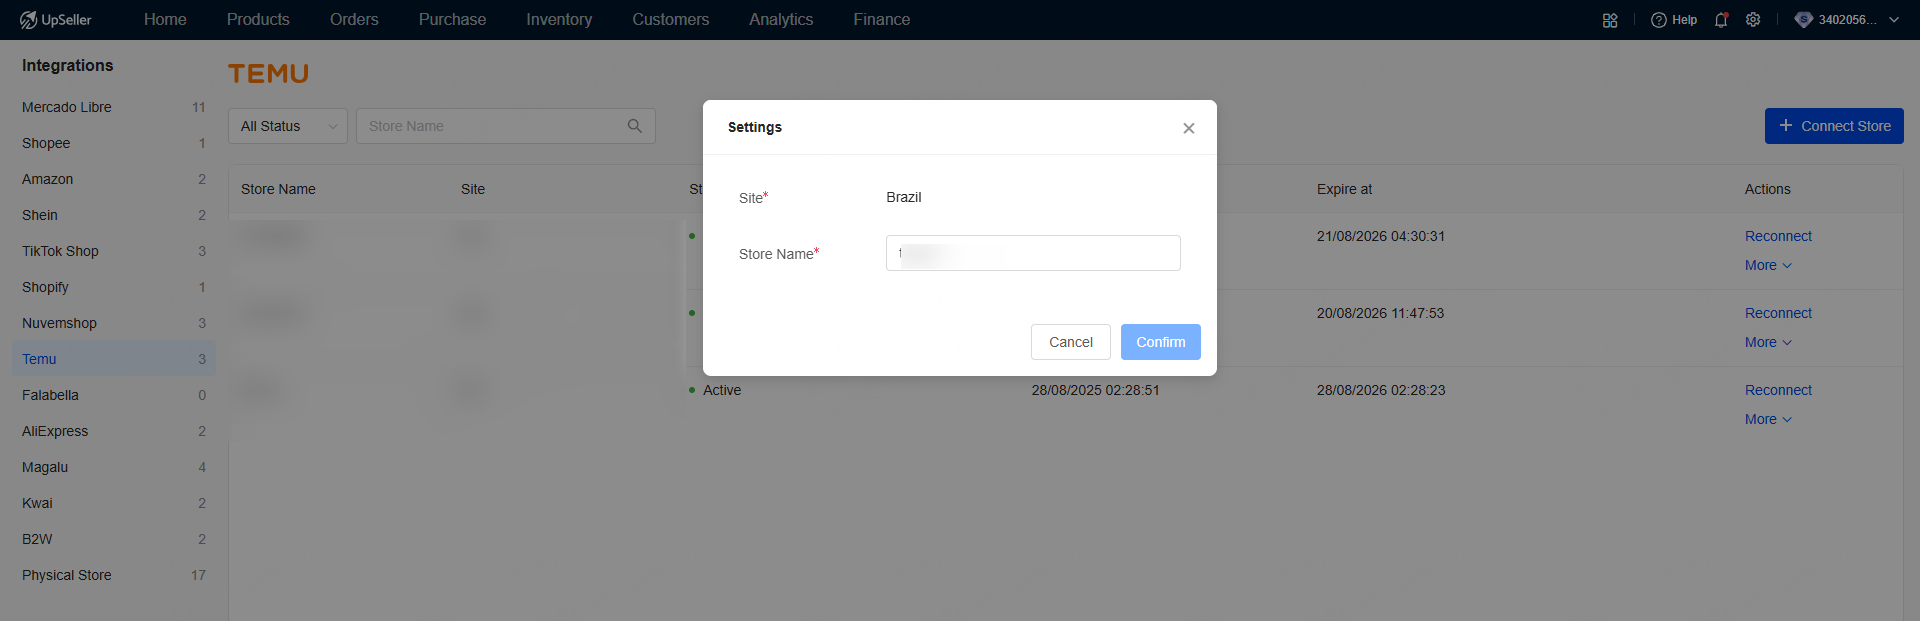Click the TEMU page logo
The height and width of the screenshot is (621, 1920).
268,74
